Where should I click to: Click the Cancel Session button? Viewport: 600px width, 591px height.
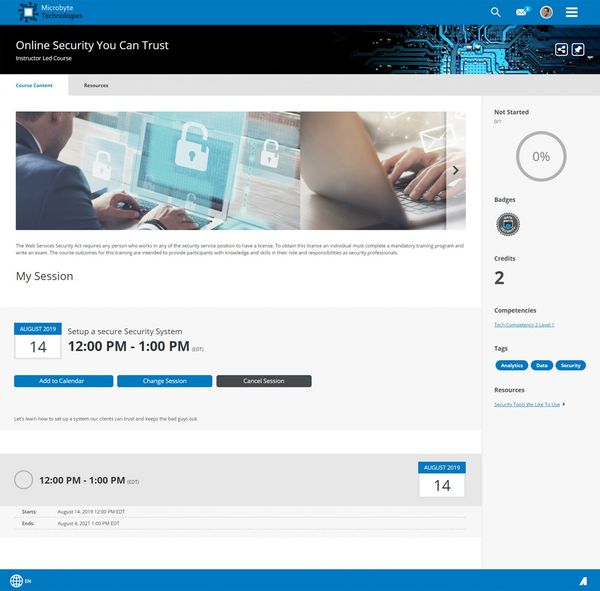coord(264,381)
